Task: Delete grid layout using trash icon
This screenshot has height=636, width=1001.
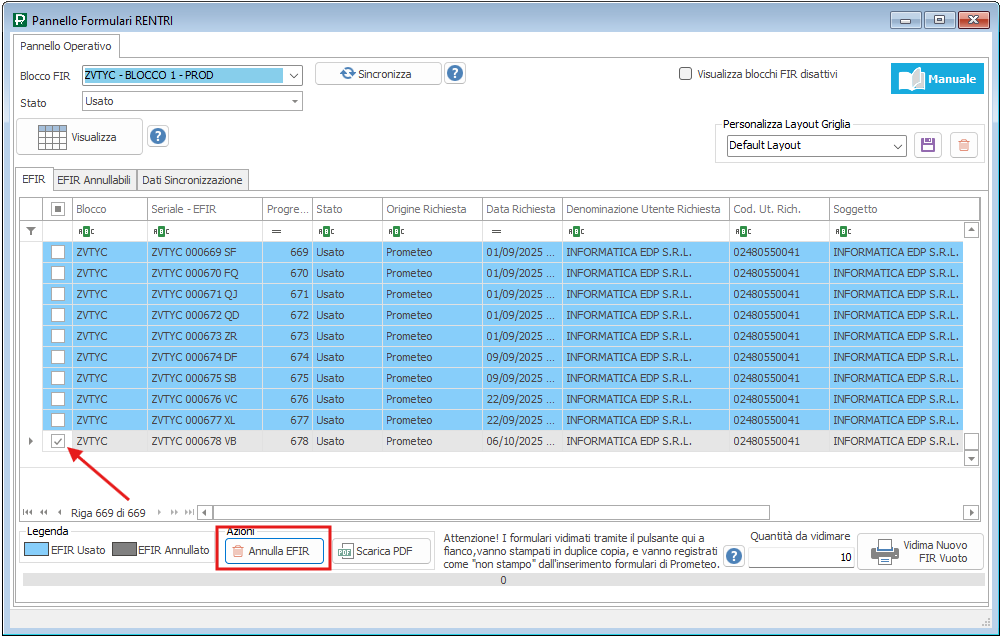Action: click(x=963, y=145)
